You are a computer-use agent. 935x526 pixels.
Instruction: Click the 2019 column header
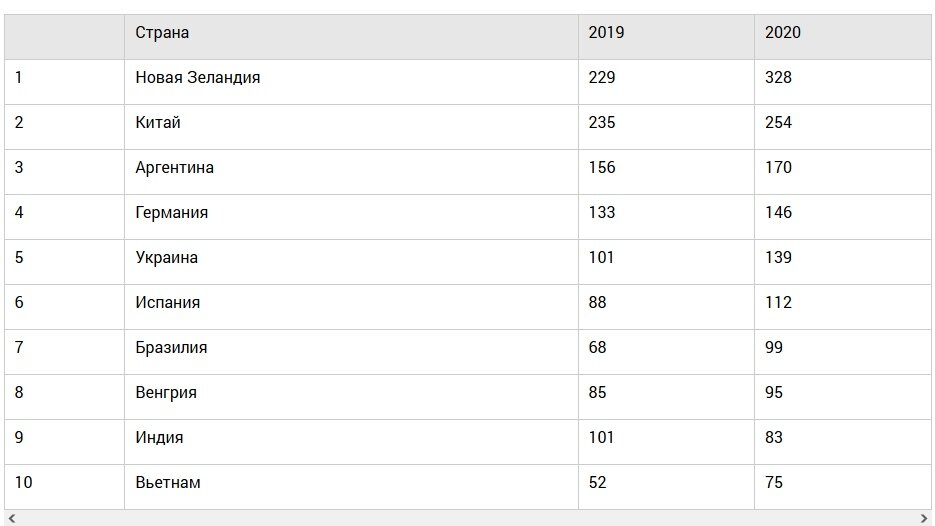pyautogui.click(x=606, y=33)
